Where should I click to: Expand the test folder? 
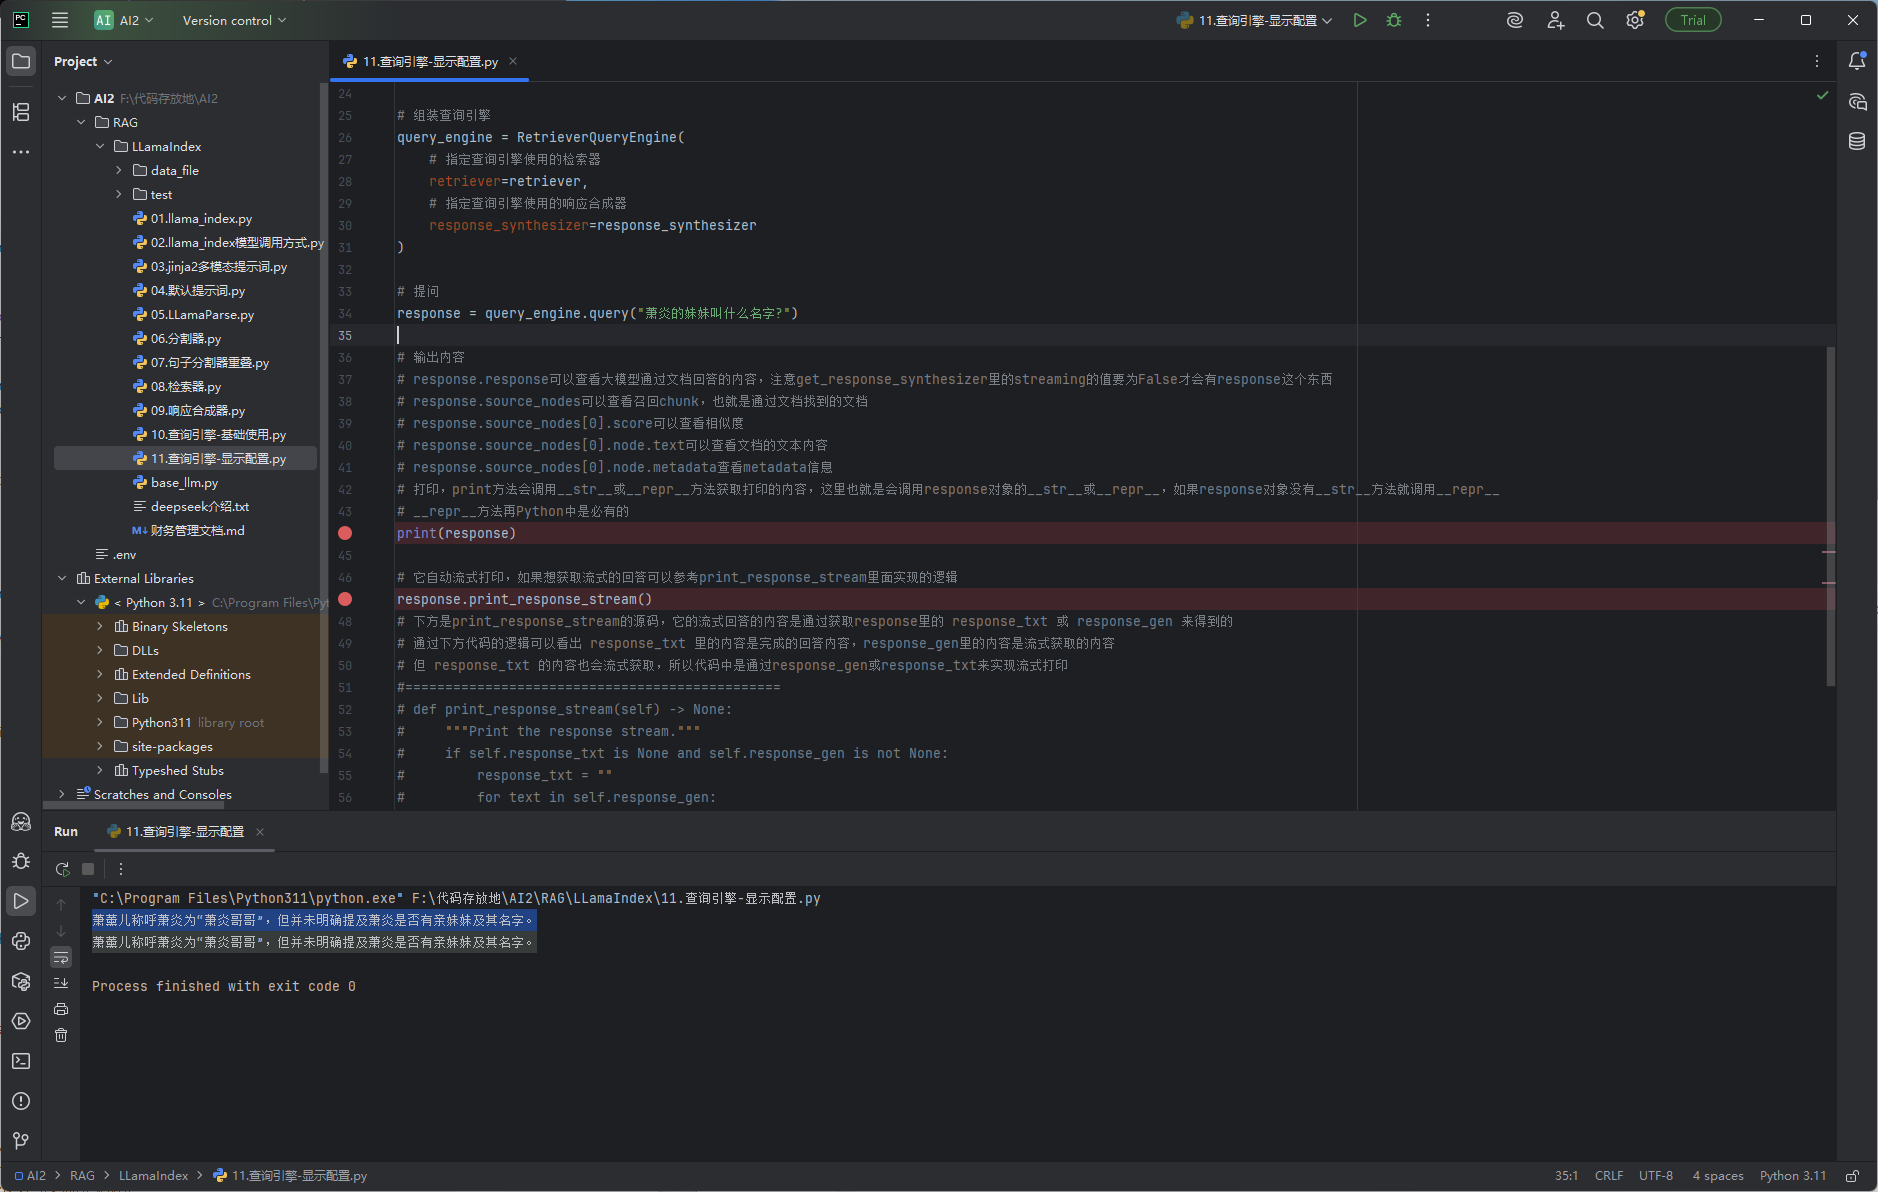coord(119,194)
